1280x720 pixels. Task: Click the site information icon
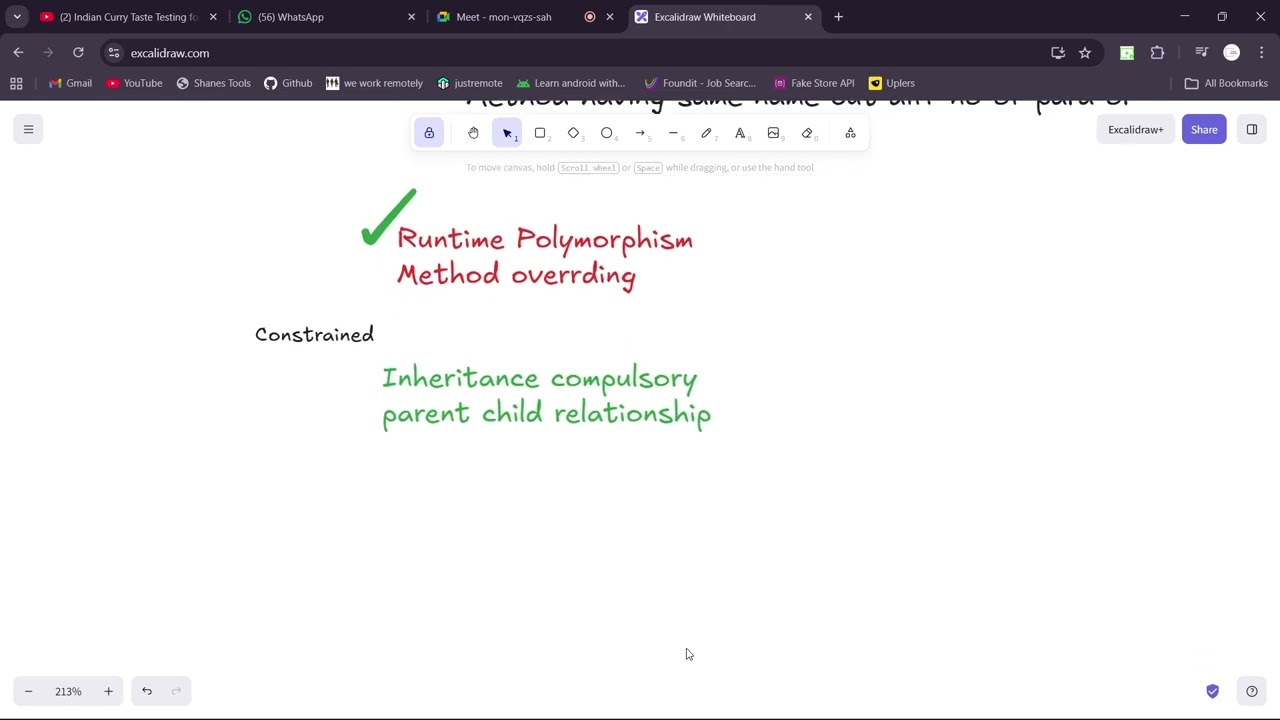click(x=114, y=53)
